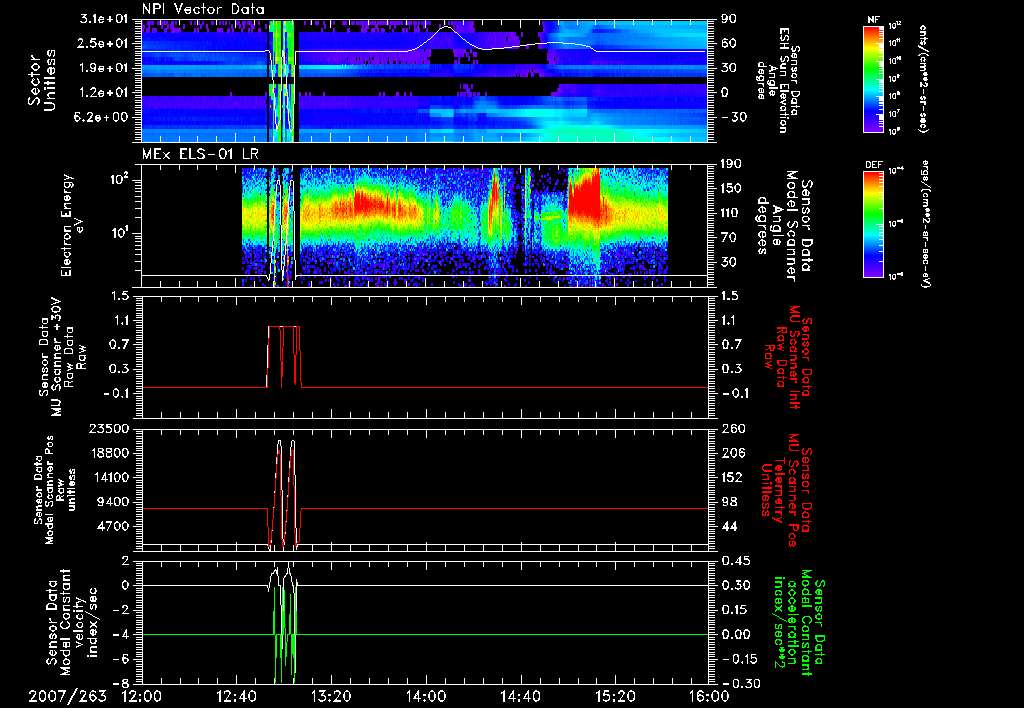The image size is (1024, 708).
Task: Click the 'Electron Energy eV' axis label
Action: click(x=74, y=225)
